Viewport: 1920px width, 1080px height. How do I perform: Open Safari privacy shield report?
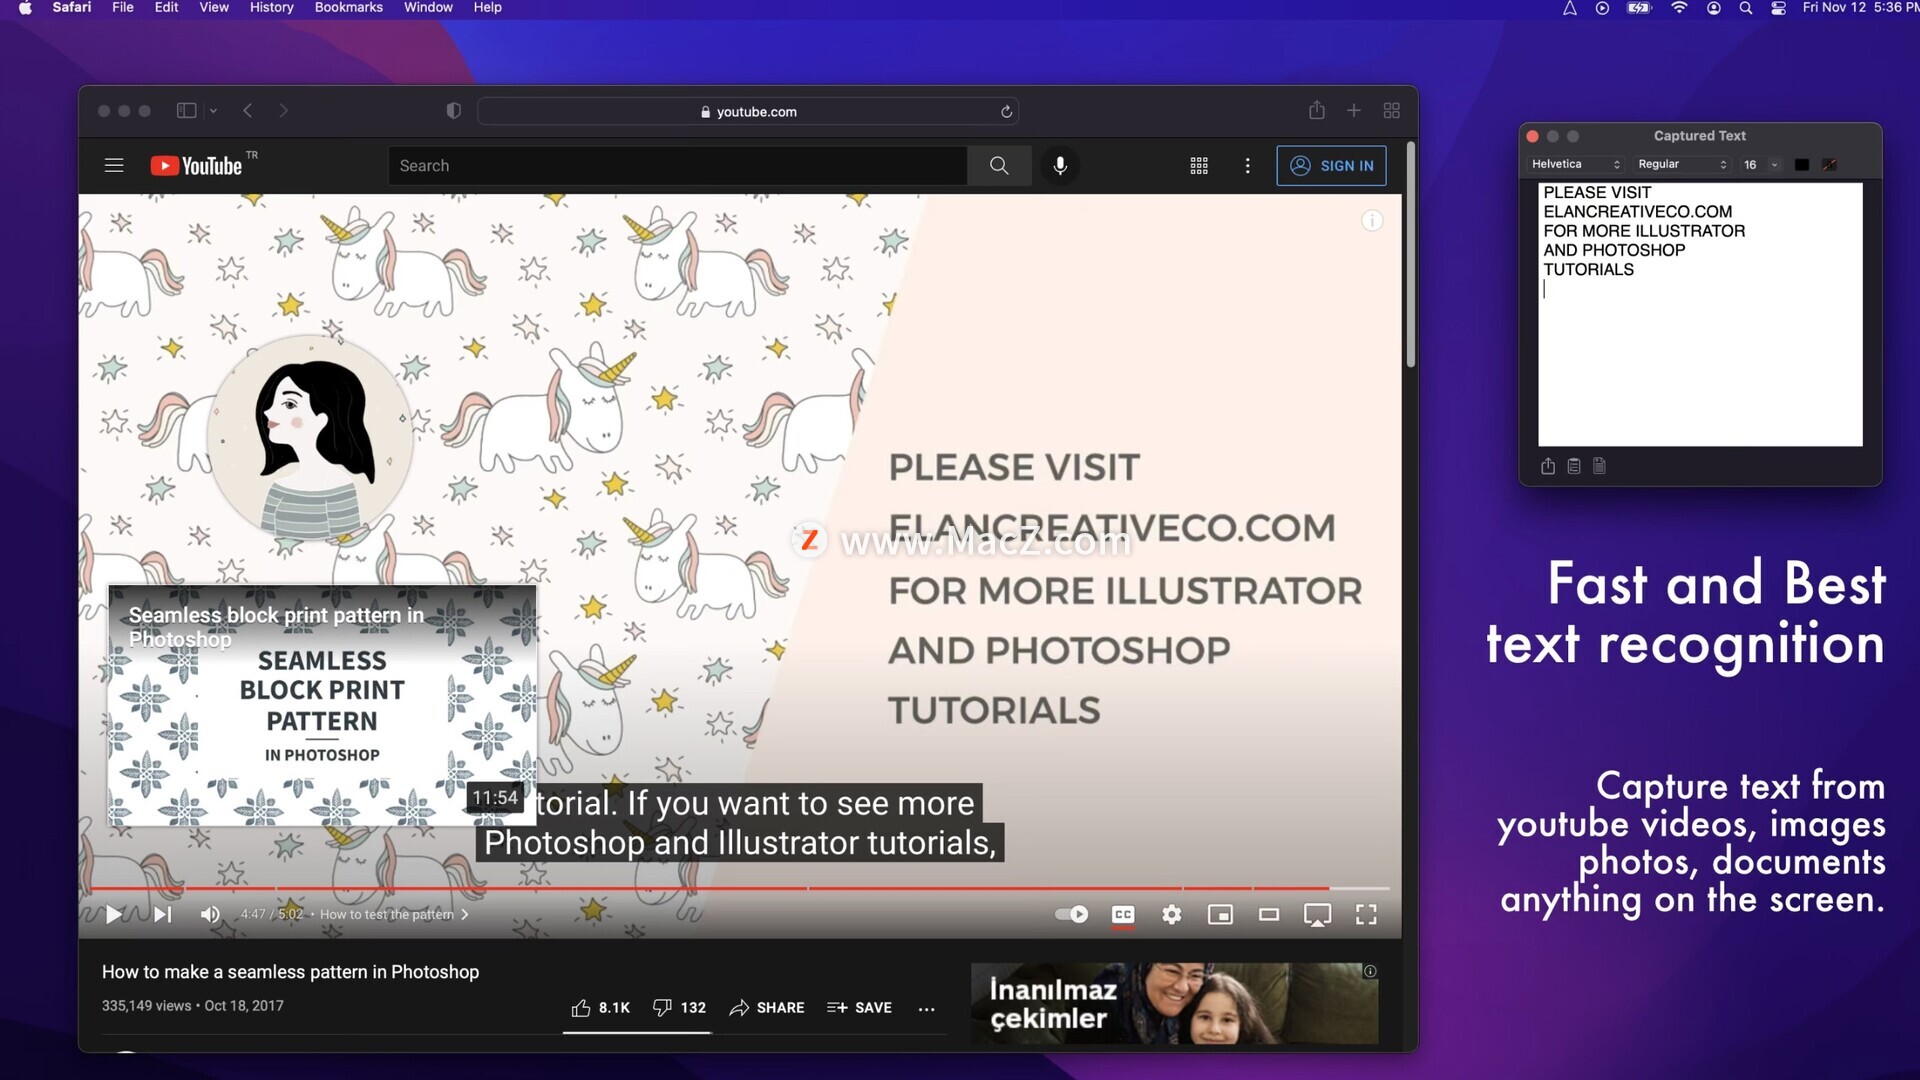pos(454,111)
